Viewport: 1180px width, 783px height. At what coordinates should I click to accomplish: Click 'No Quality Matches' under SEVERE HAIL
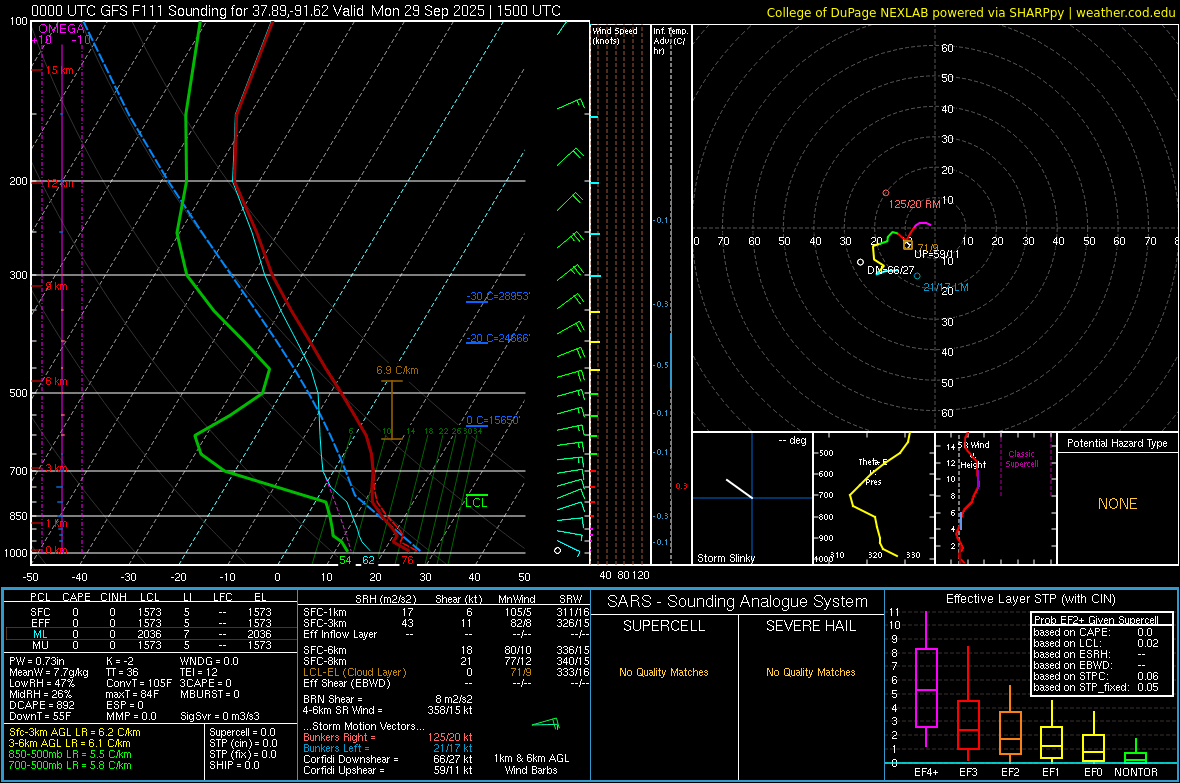810,672
